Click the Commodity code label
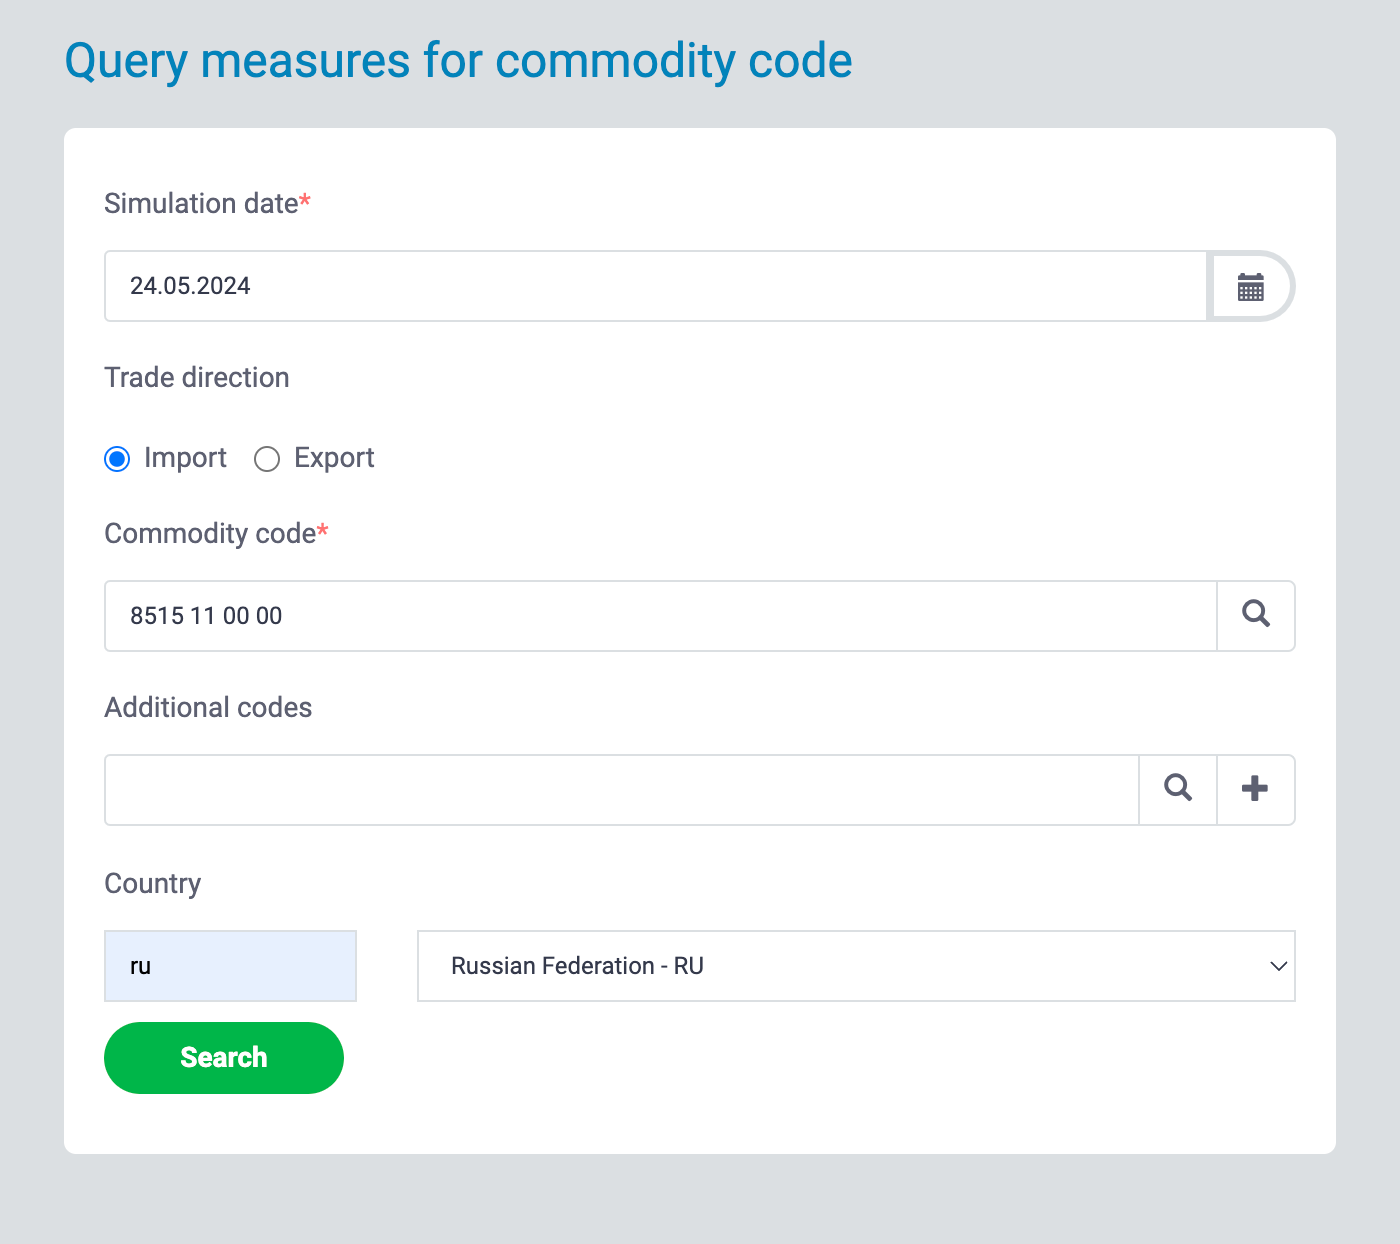Screen dimensions: 1400x1244 (x=216, y=533)
